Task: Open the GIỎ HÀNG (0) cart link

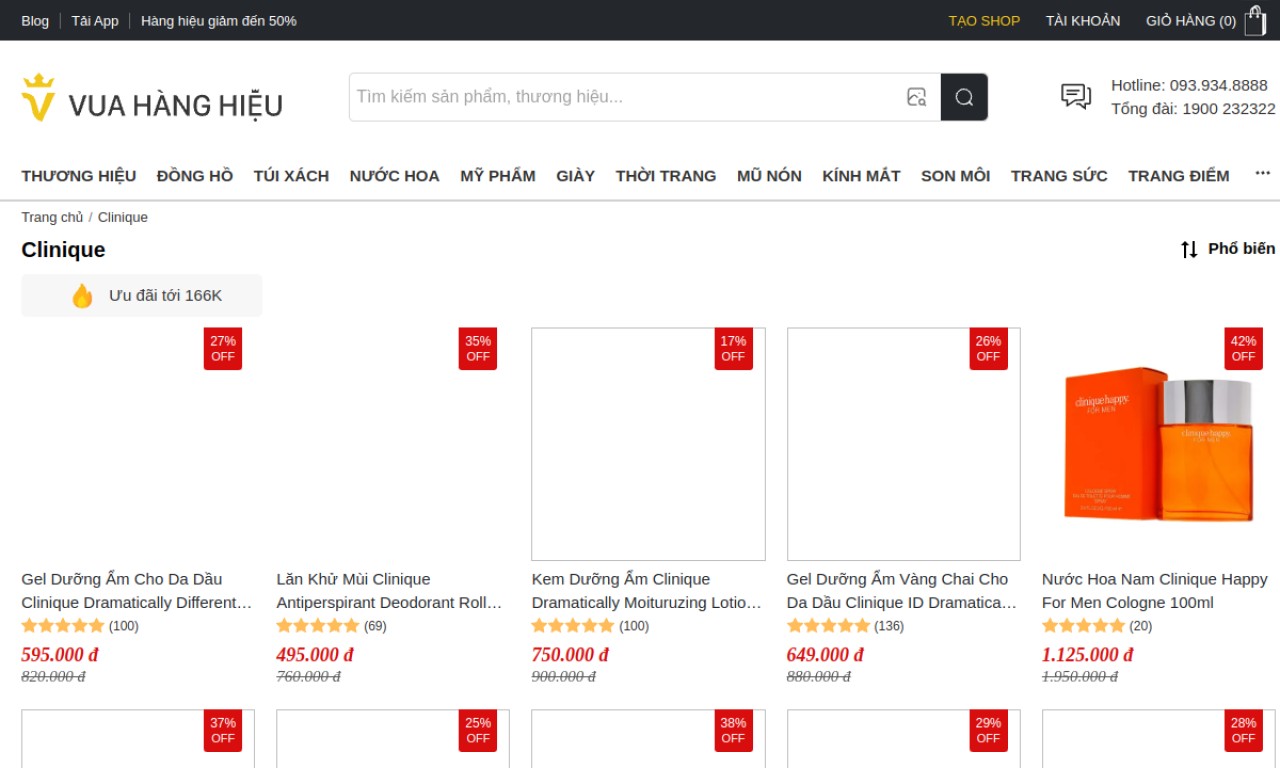Action: [1191, 21]
